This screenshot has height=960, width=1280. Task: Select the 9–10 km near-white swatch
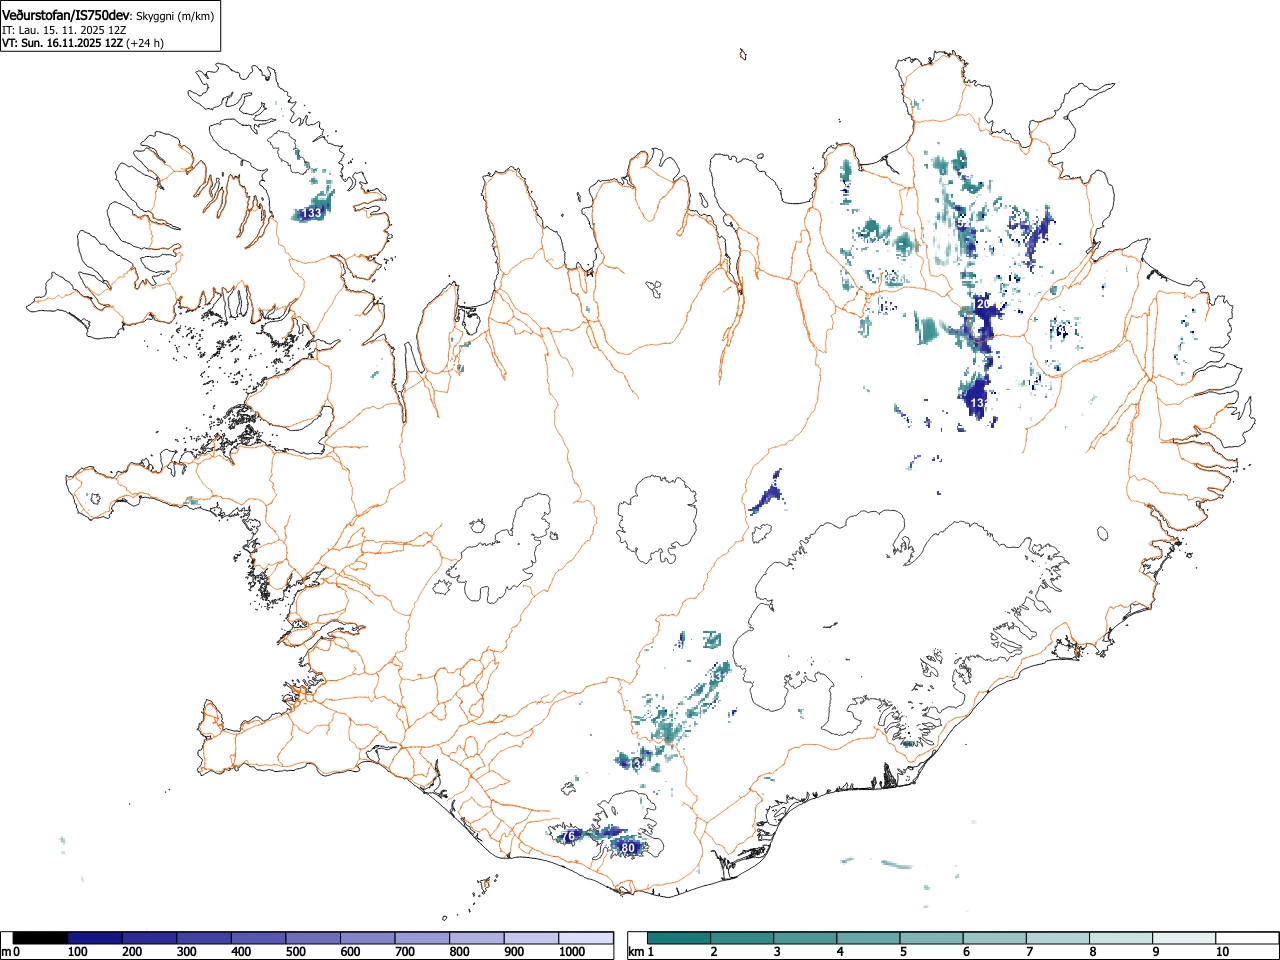[1184, 938]
